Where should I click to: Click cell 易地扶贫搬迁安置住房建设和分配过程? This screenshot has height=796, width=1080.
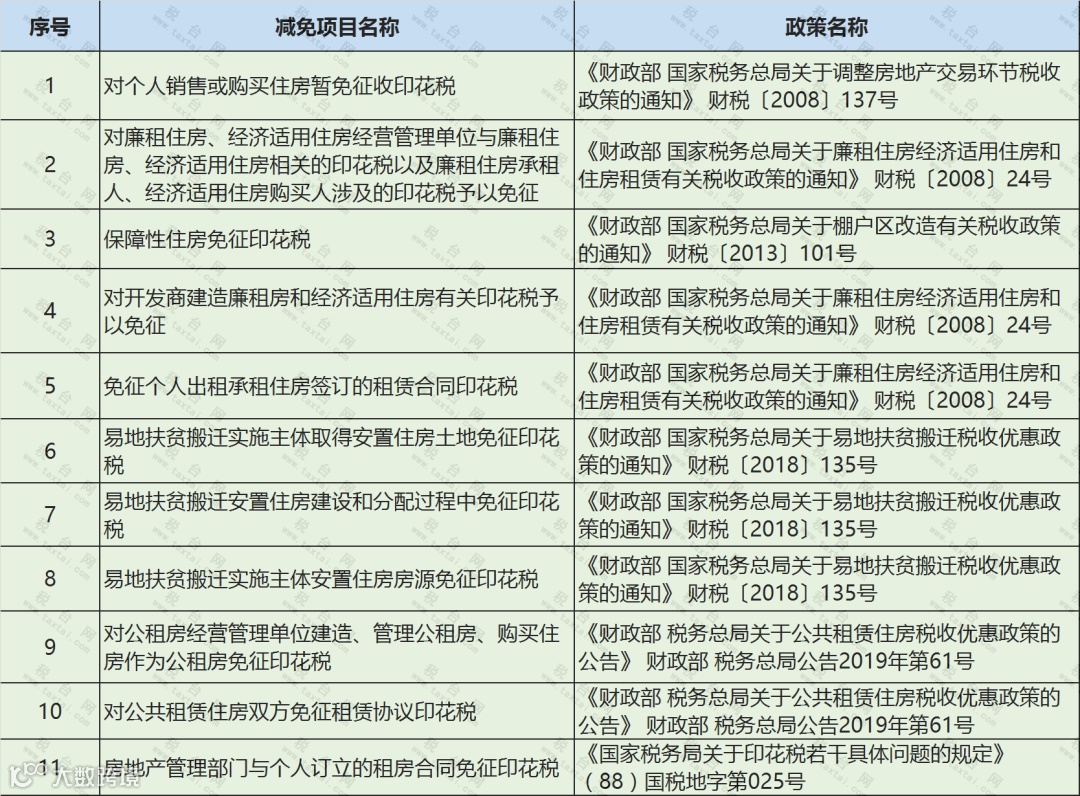click(337, 514)
